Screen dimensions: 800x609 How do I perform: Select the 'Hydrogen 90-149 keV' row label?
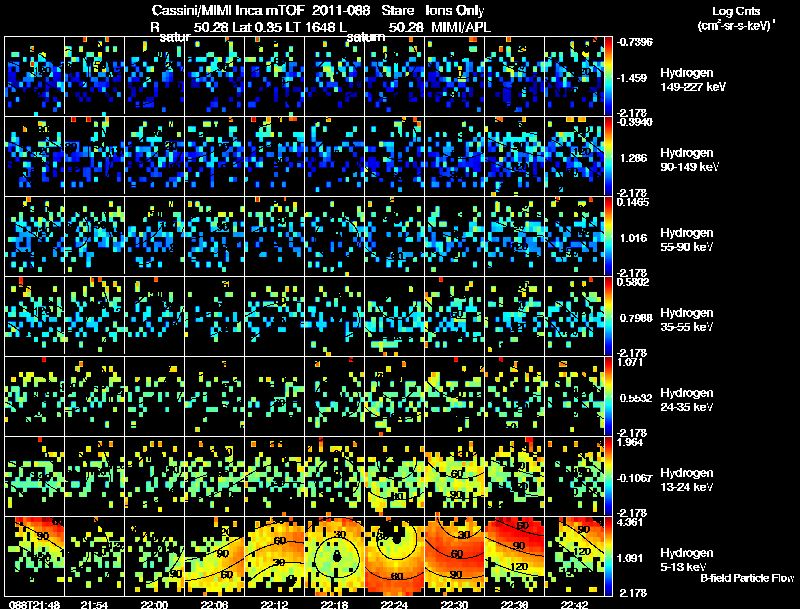point(690,160)
